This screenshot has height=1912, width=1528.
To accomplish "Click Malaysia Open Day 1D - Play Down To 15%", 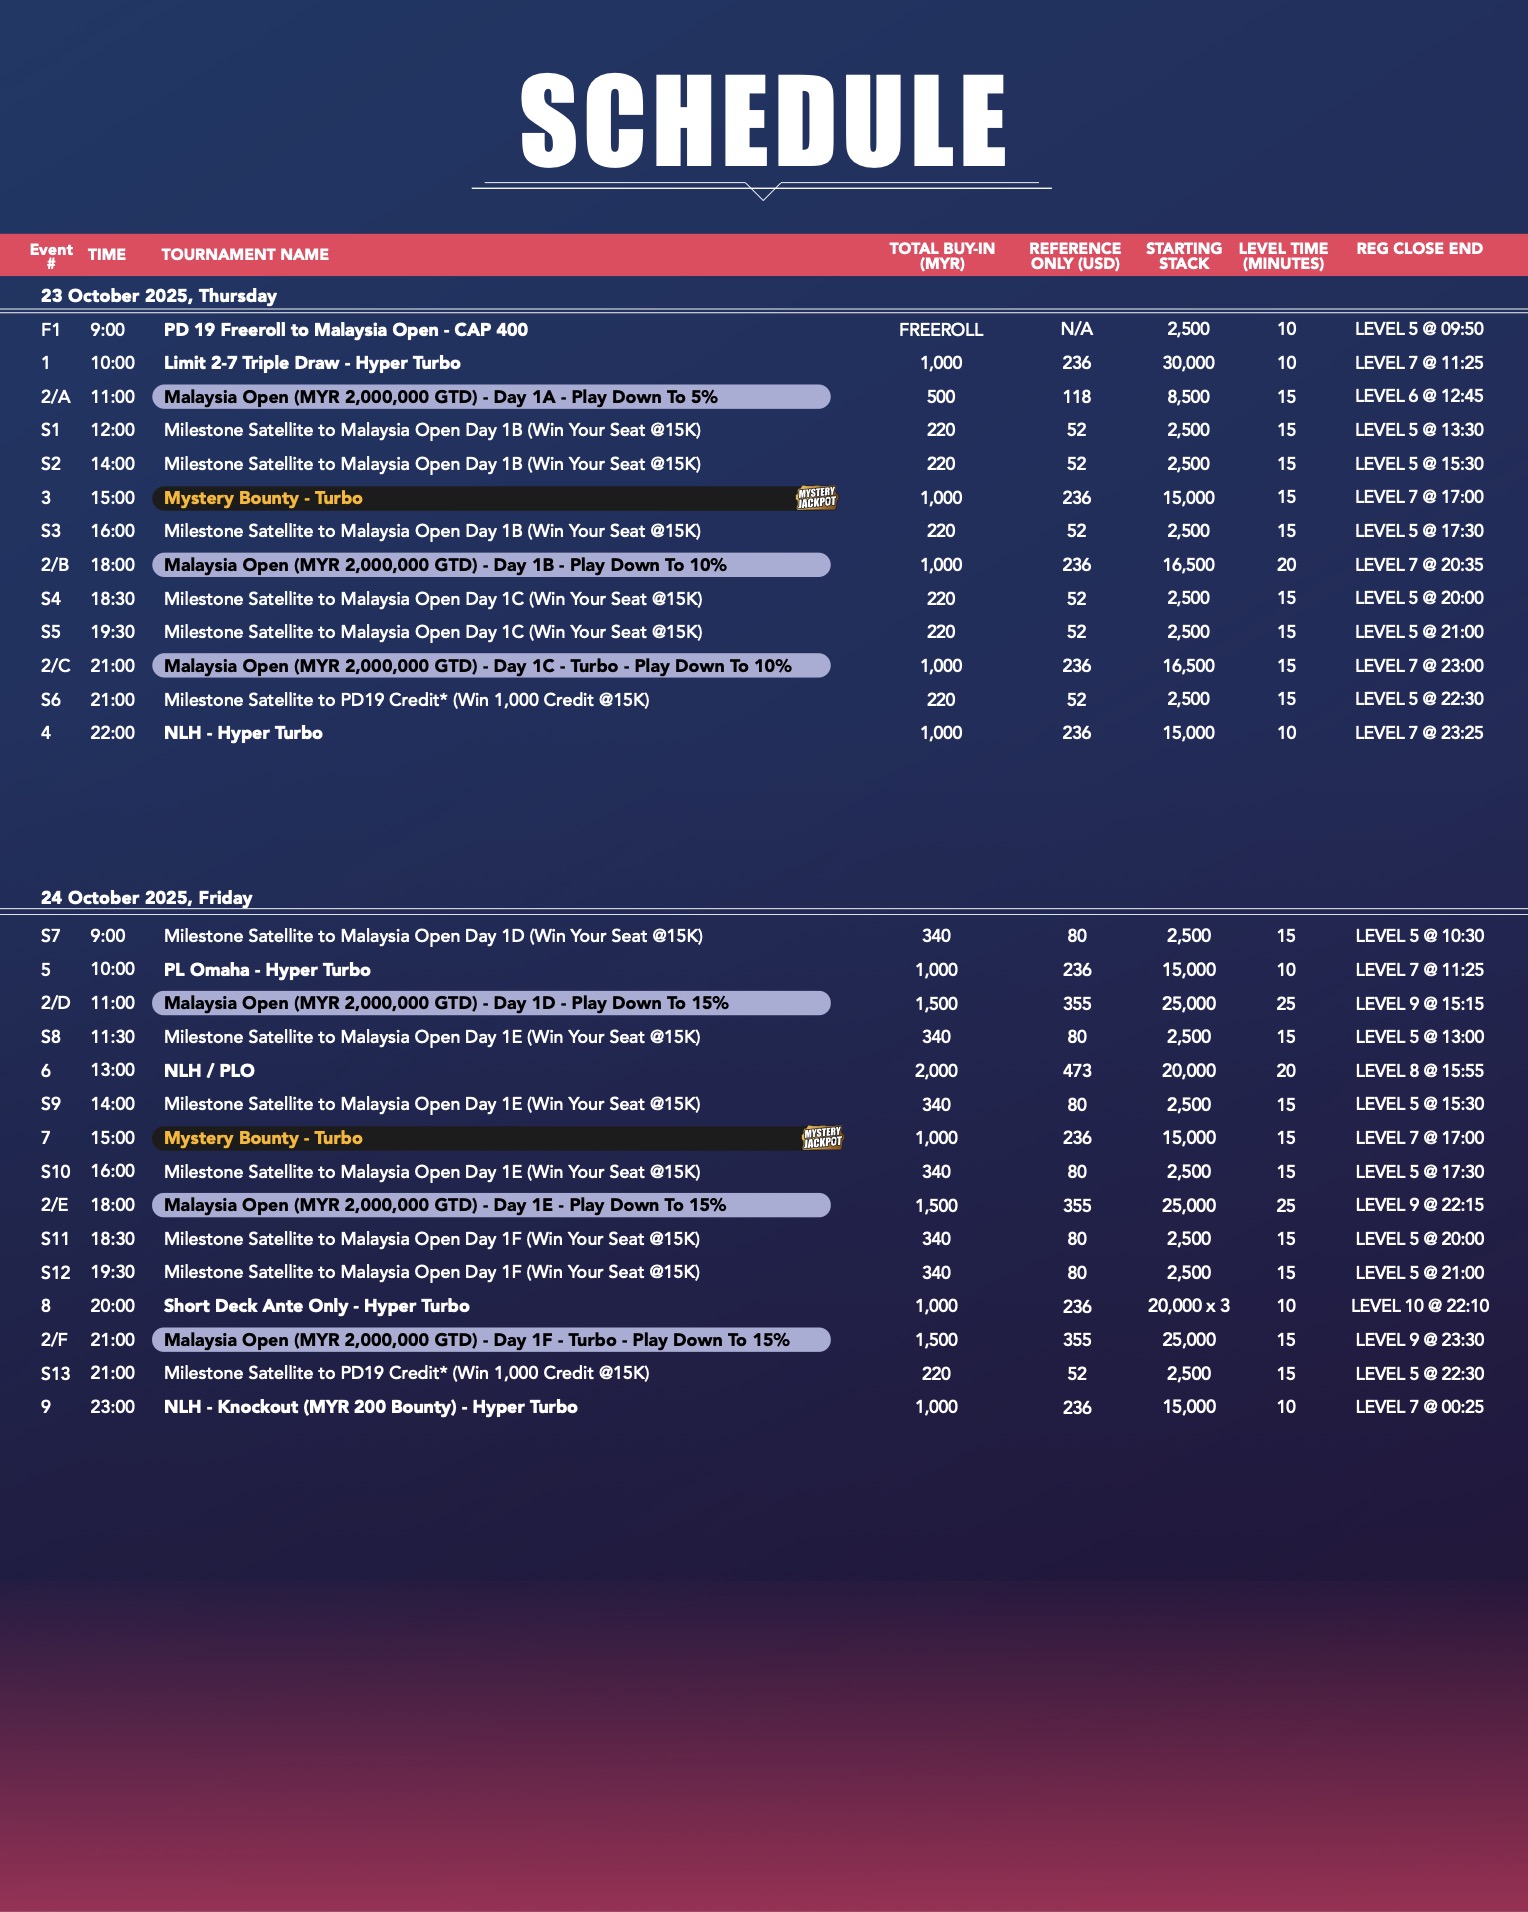I will point(491,1003).
